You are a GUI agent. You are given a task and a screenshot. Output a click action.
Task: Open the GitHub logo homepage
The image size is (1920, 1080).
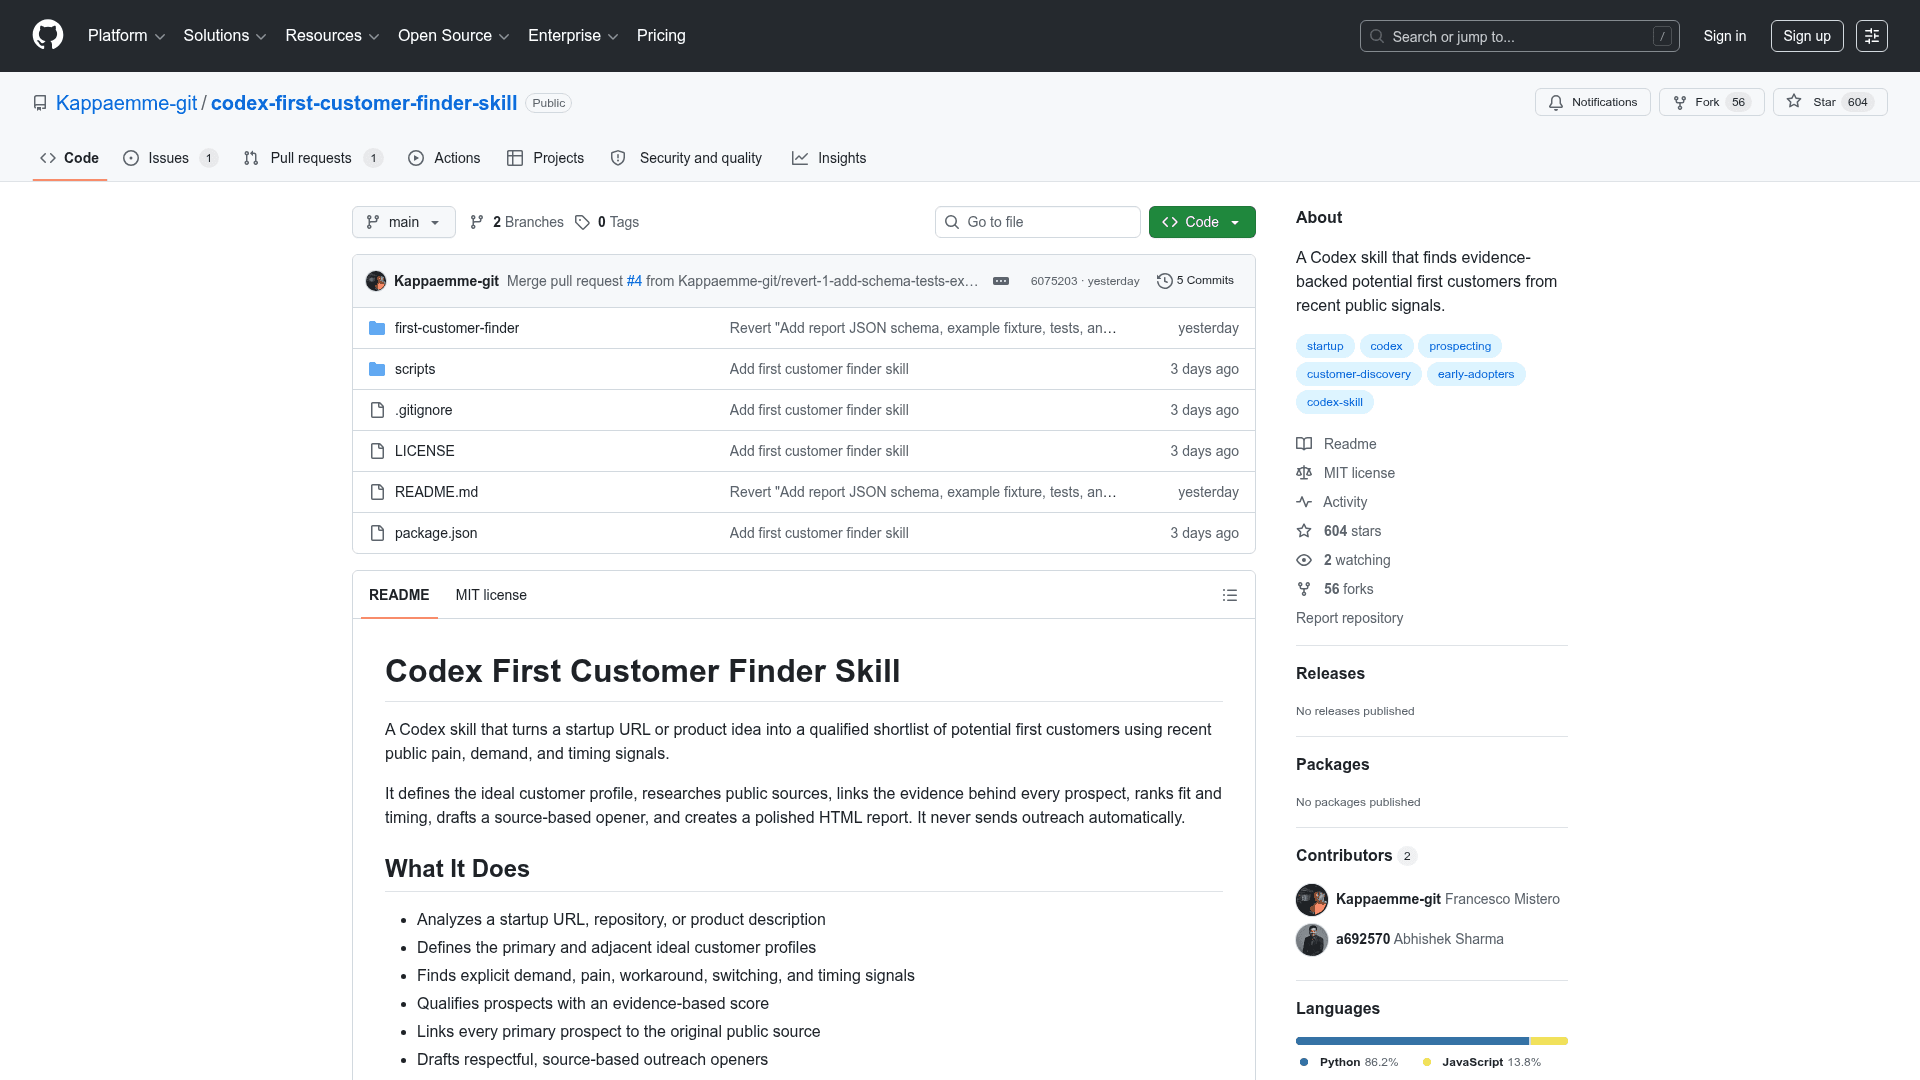click(x=48, y=35)
